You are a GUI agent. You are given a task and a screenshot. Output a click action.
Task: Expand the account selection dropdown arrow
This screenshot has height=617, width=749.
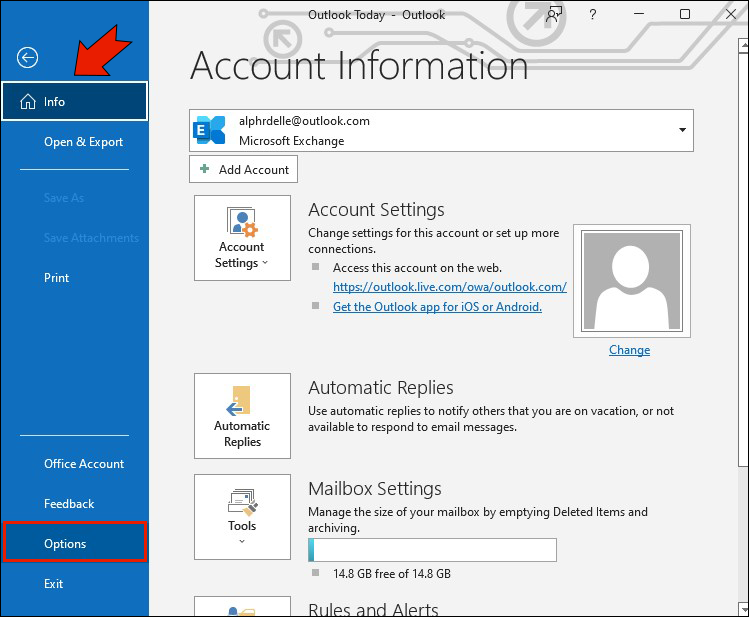[x=682, y=130]
